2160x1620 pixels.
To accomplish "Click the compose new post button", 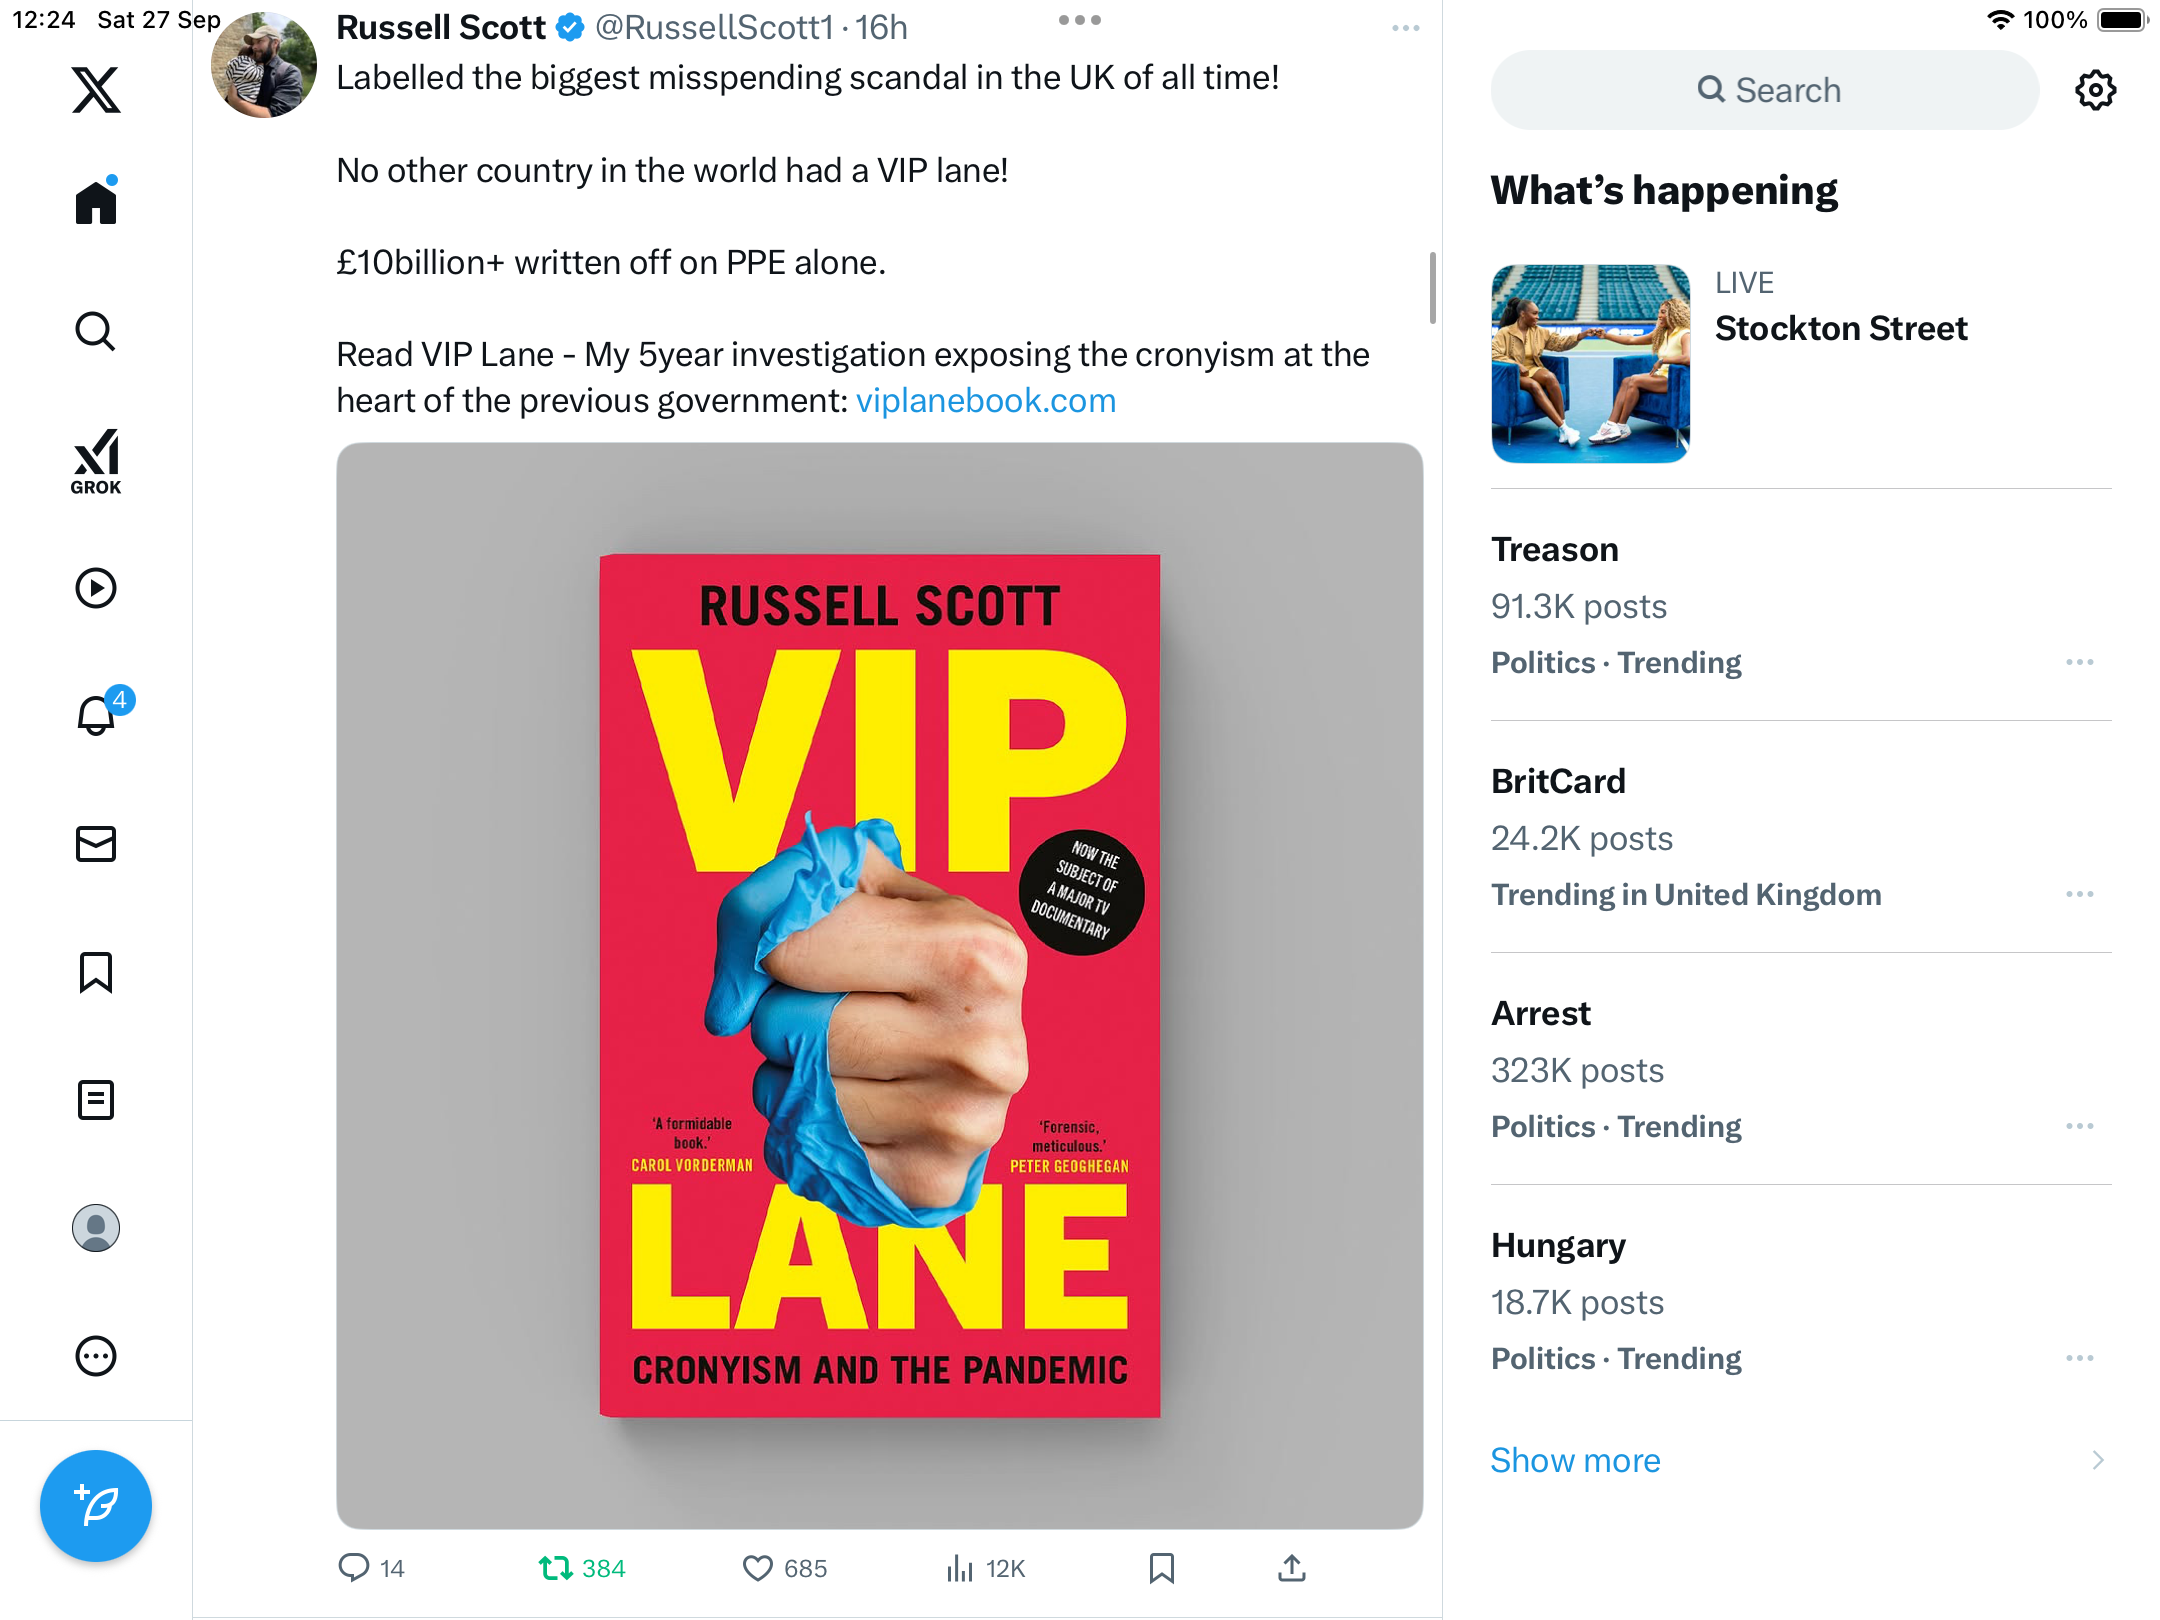I will tap(96, 1505).
